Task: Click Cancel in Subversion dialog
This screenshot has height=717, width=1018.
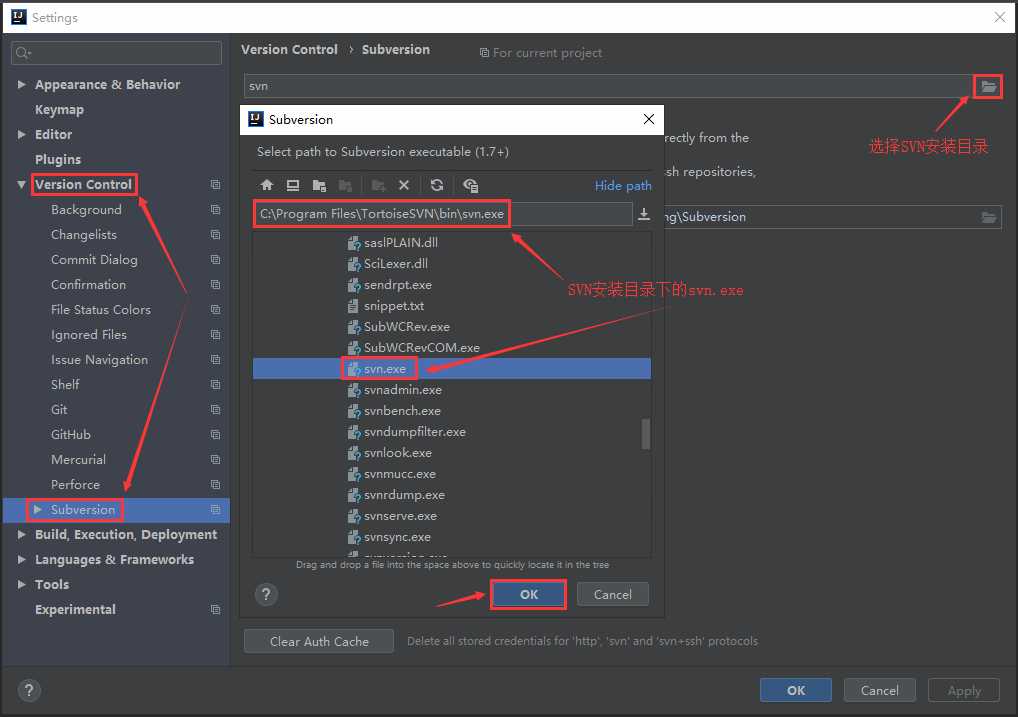Action: 612,594
